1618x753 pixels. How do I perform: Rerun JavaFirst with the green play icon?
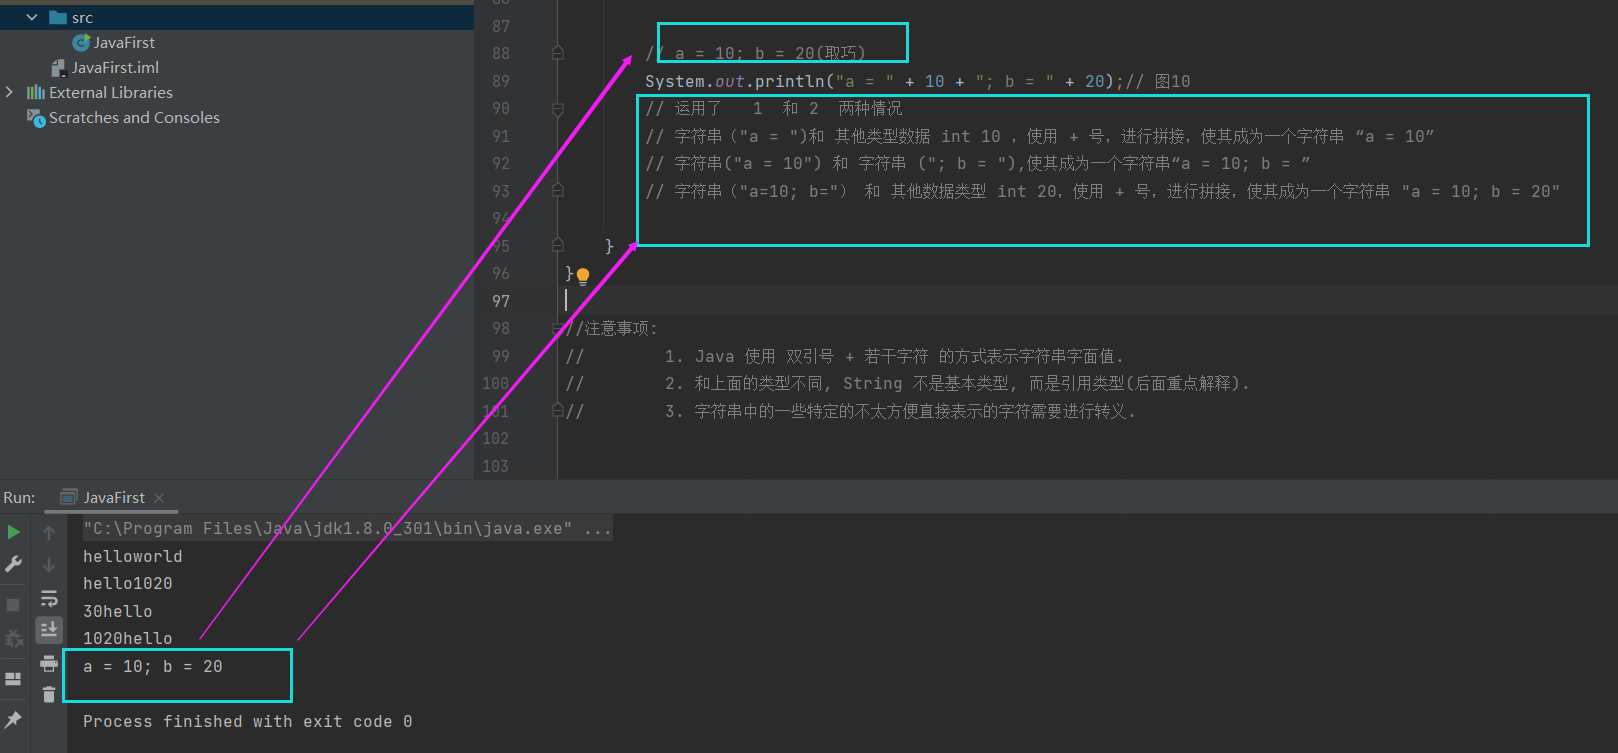(14, 532)
